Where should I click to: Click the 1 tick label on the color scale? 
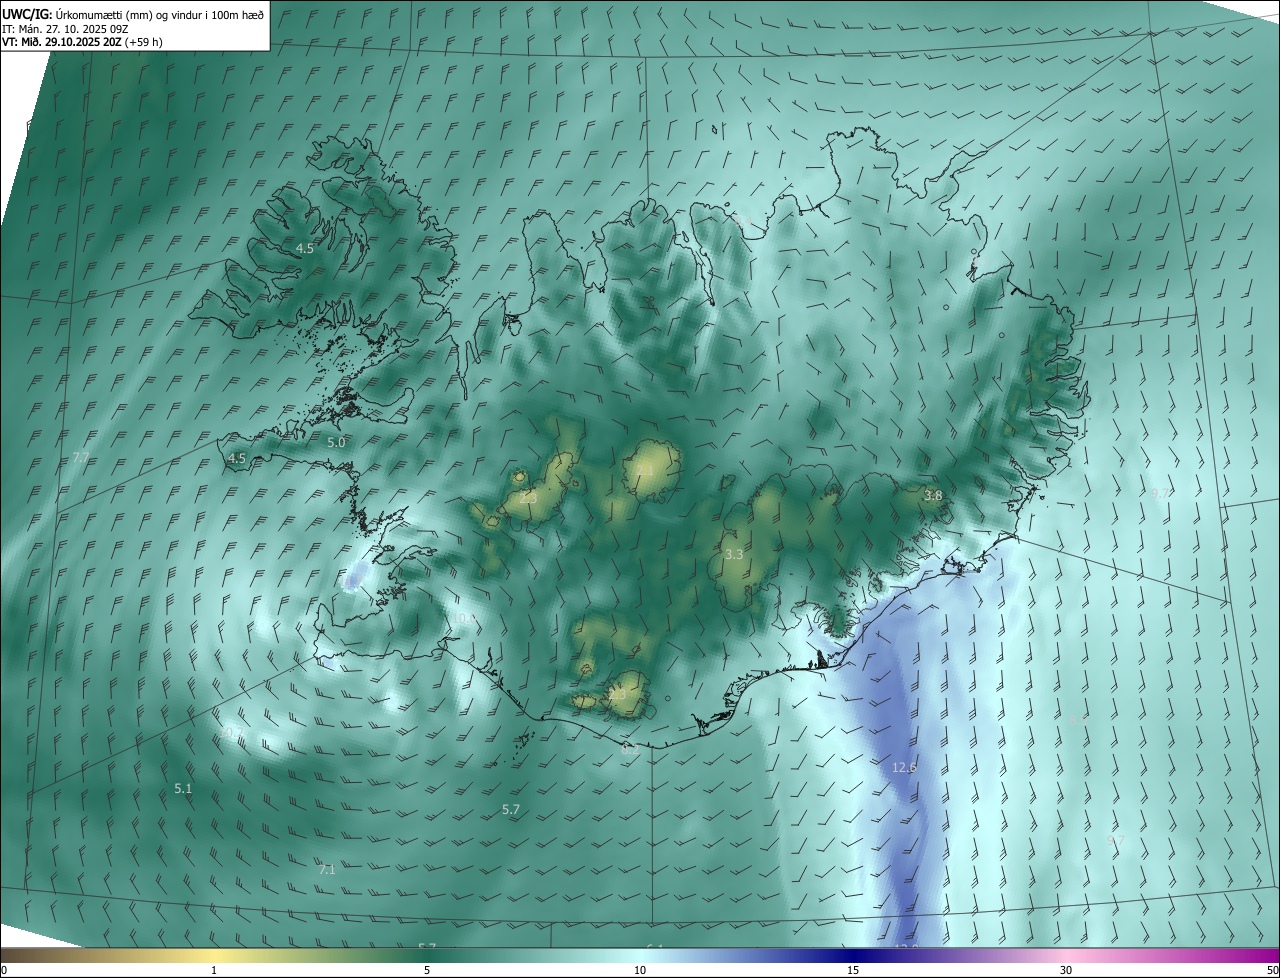pyautogui.click(x=214, y=970)
